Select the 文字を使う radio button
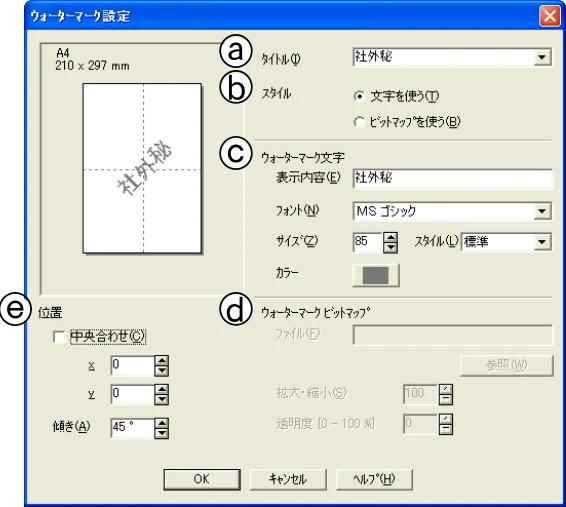566x507 pixels. [360, 96]
